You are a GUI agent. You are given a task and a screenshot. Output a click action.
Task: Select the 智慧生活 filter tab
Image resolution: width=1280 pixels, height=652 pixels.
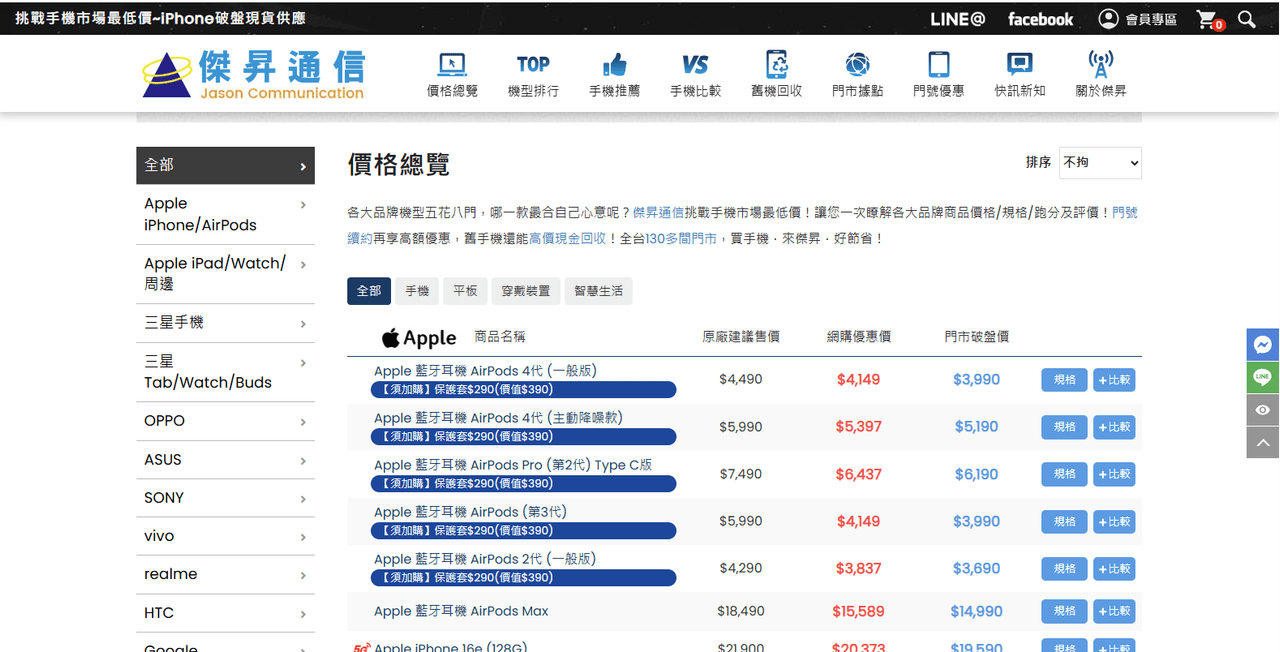[598, 291]
